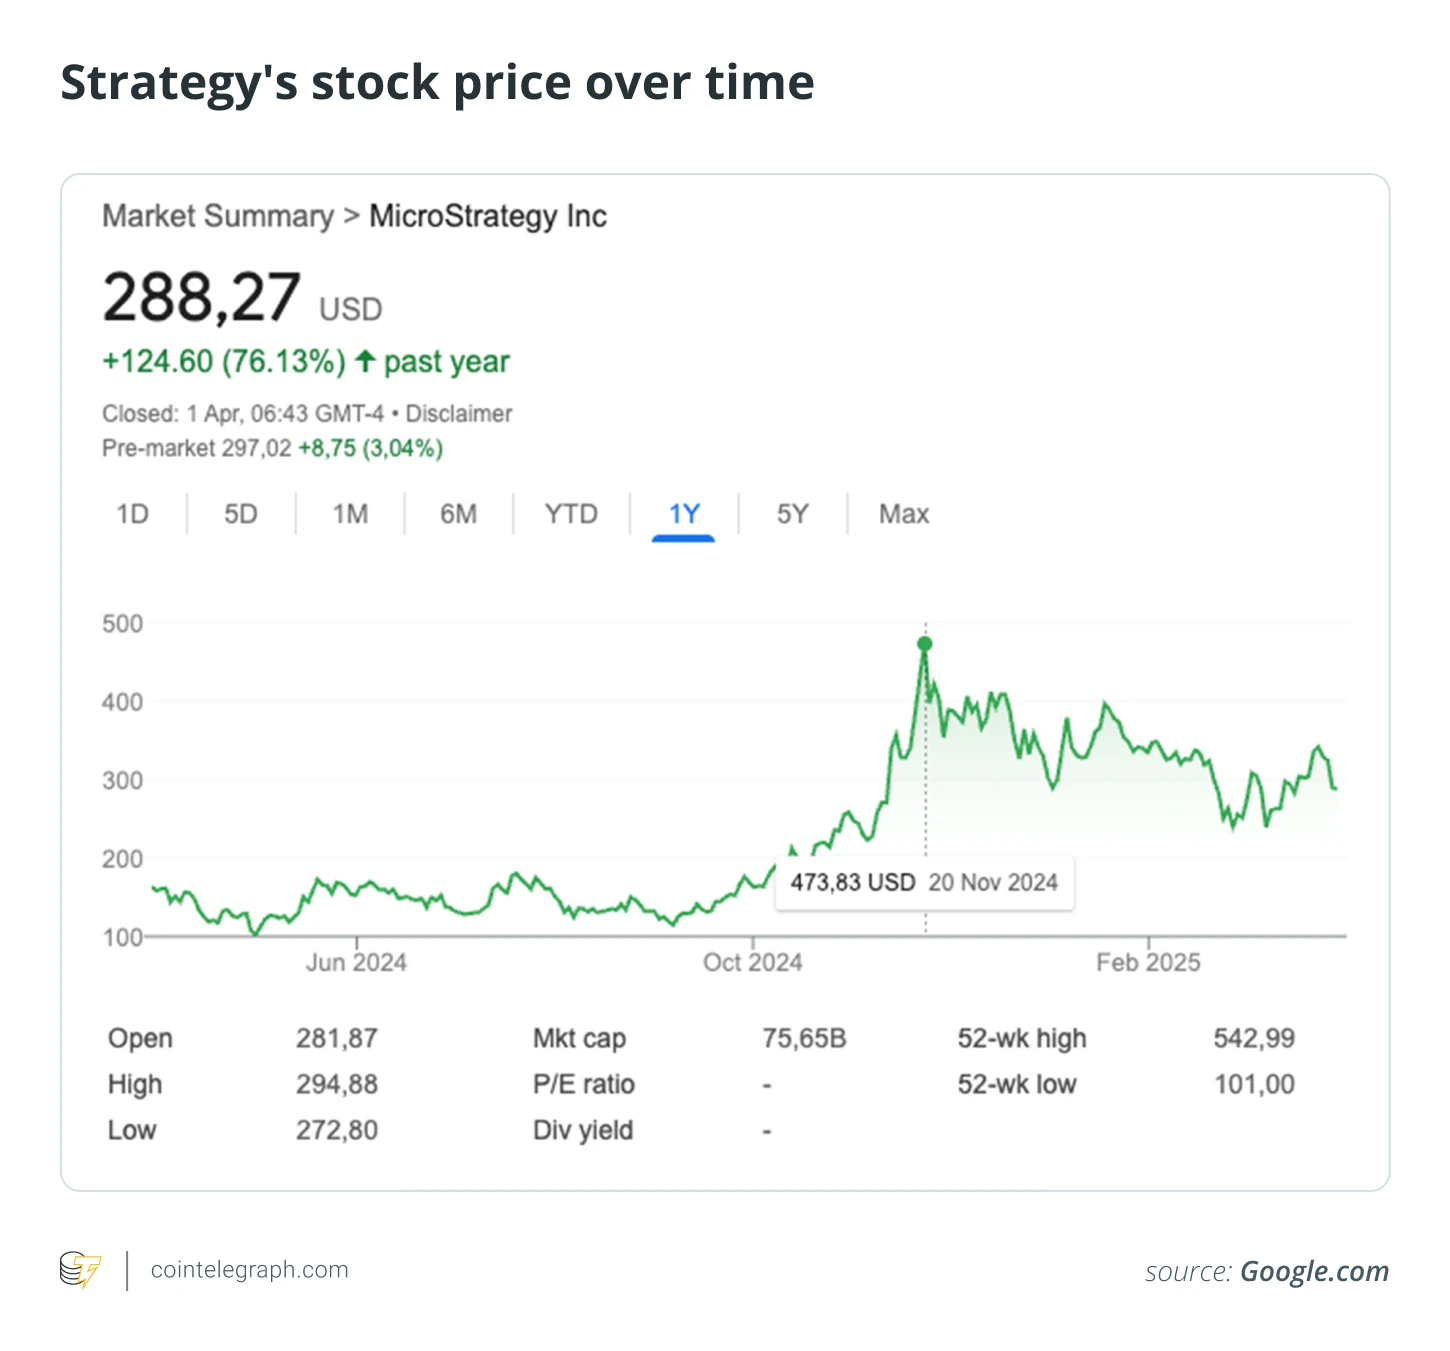
Task: Select the active 1Y tab
Action: 684,514
